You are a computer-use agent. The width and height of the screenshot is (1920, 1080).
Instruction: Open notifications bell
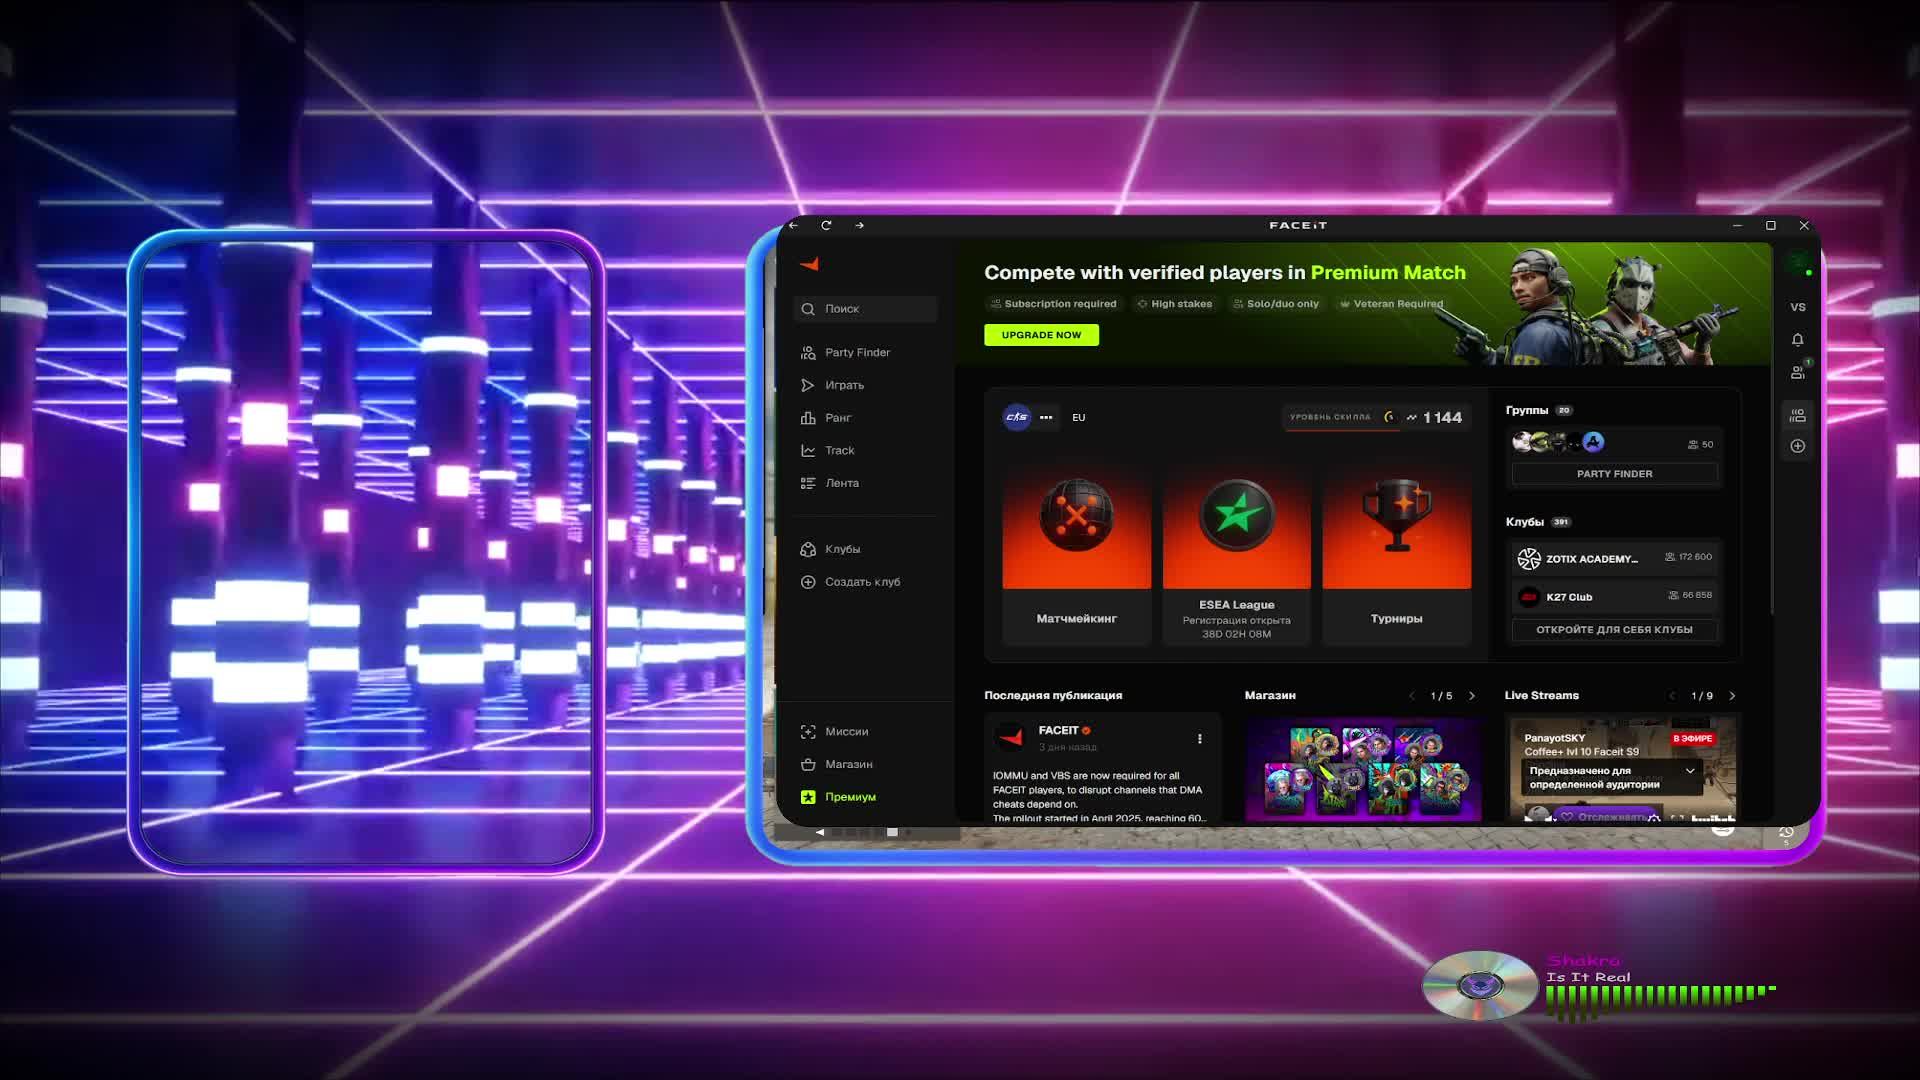pyautogui.click(x=1798, y=340)
